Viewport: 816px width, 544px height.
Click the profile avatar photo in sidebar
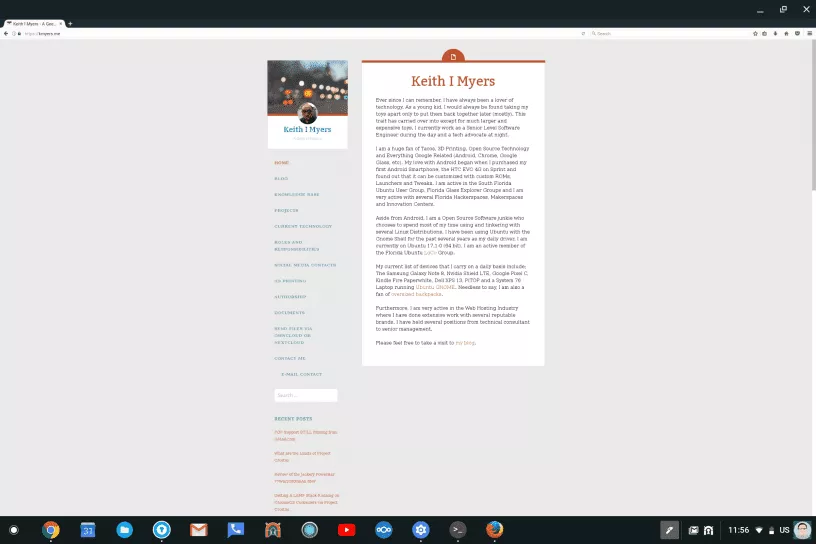[x=307, y=113]
